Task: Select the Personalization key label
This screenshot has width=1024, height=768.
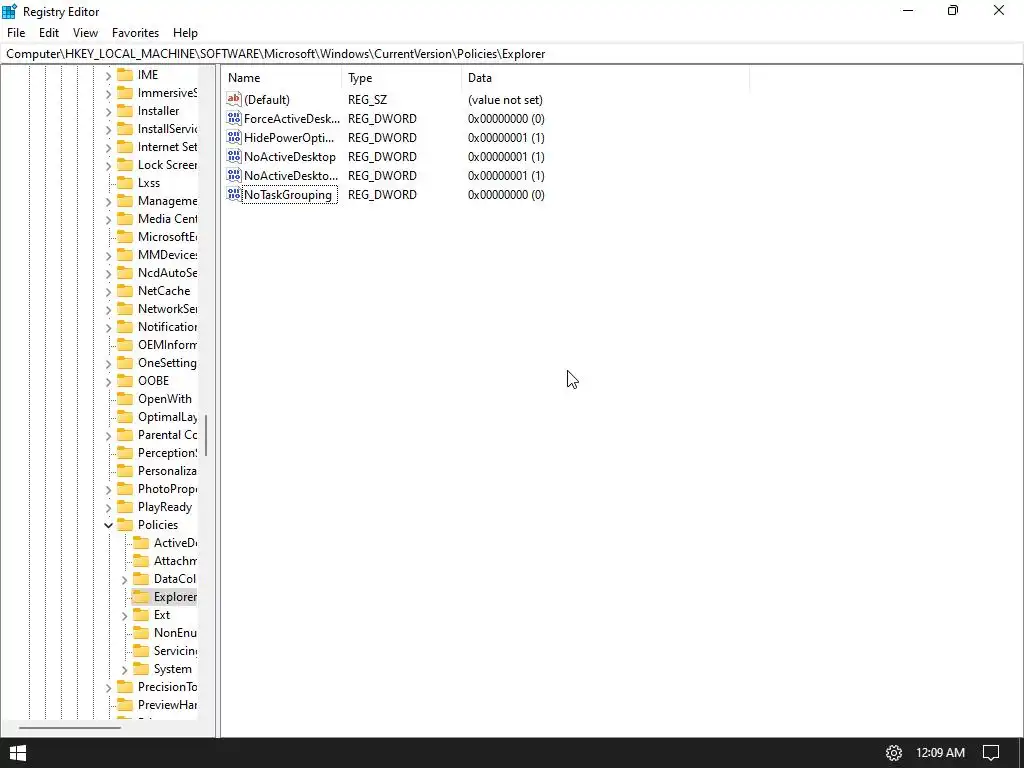Action: click(167, 471)
